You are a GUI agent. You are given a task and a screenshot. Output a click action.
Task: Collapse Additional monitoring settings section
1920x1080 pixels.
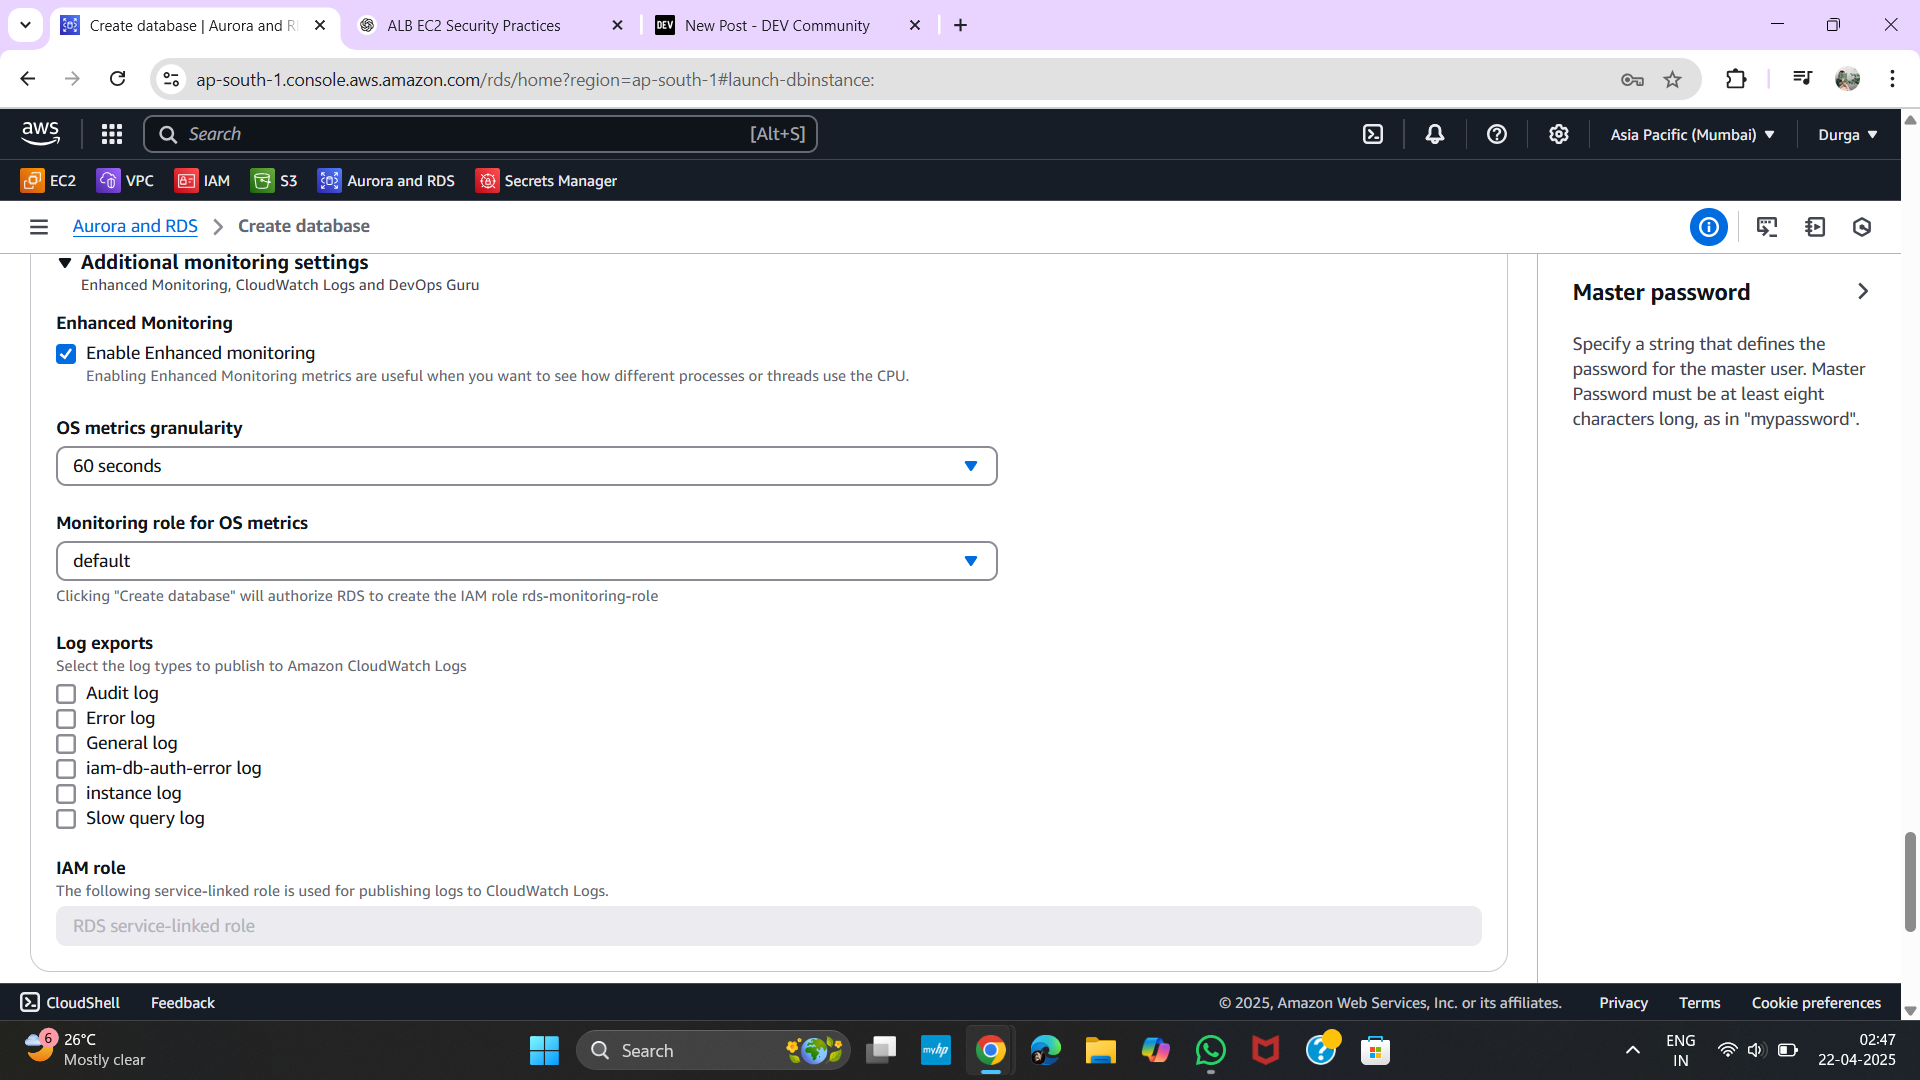[x=65, y=263]
